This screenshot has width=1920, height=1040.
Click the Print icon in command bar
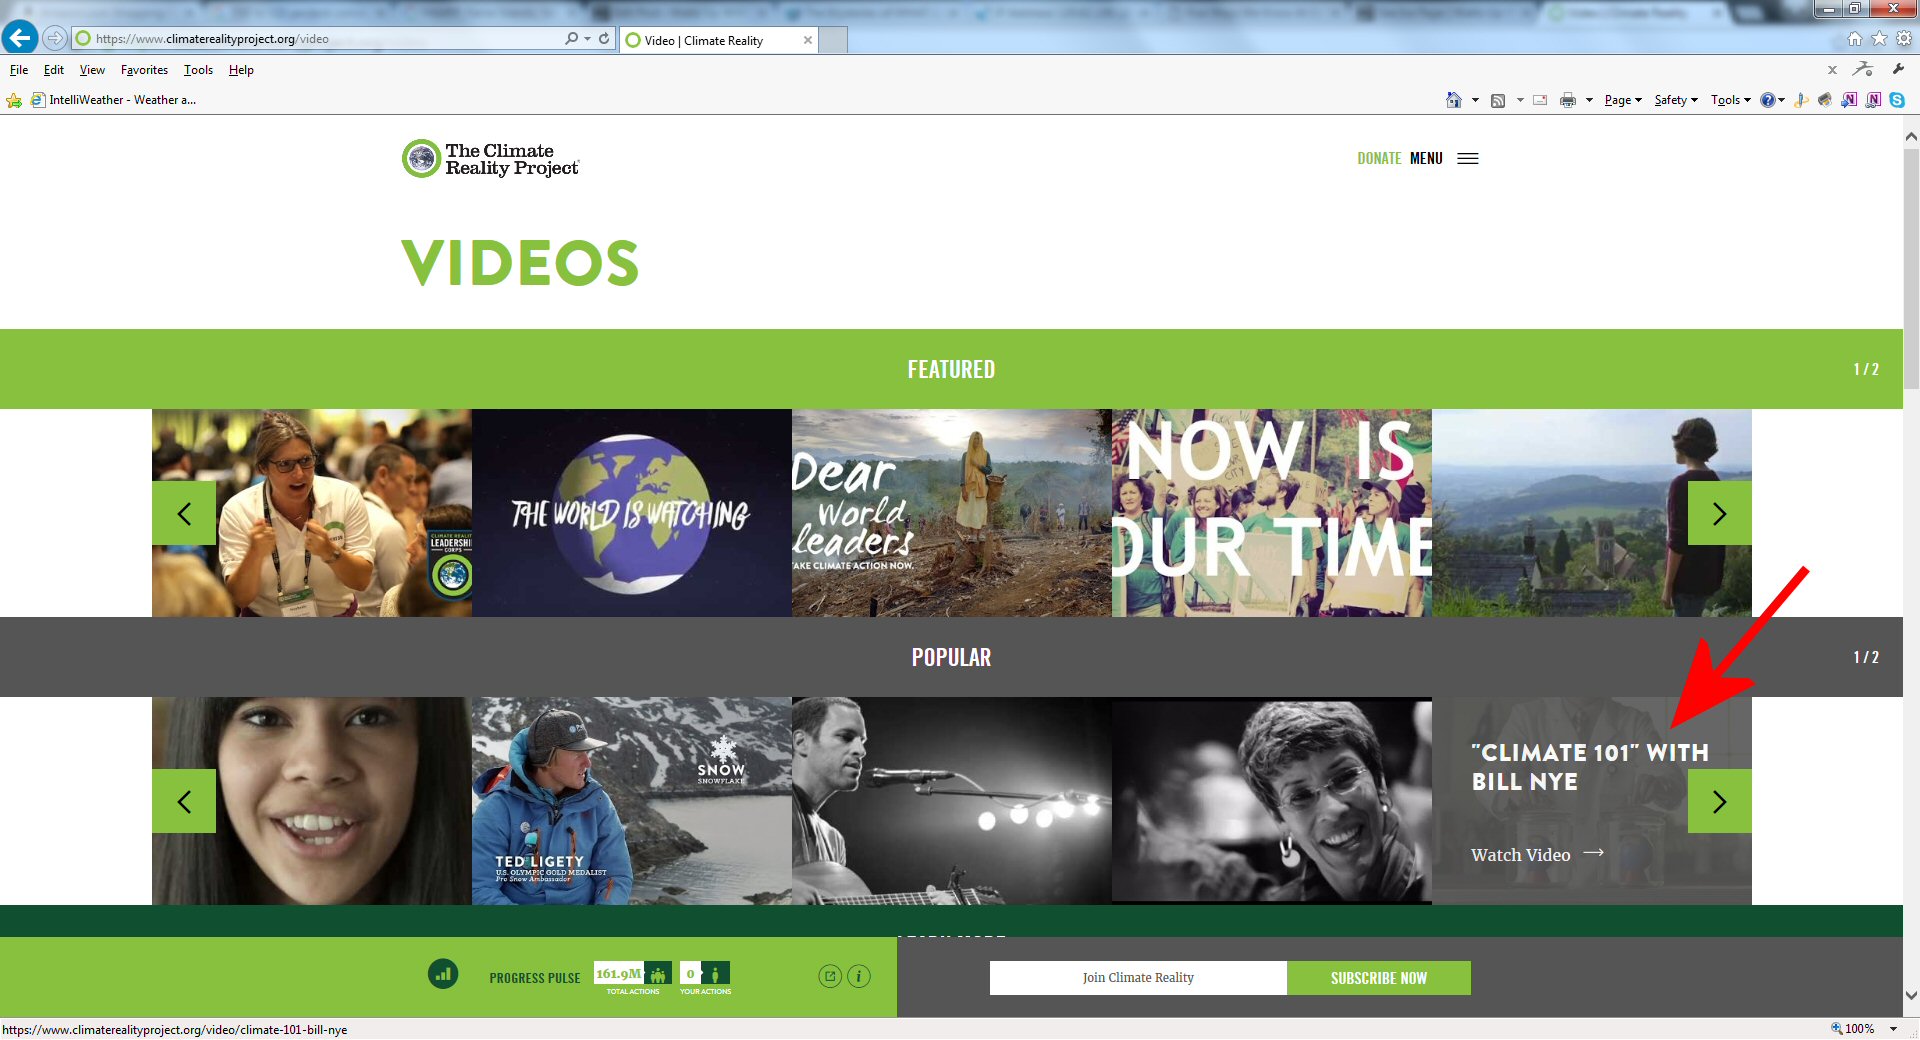click(1568, 100)
